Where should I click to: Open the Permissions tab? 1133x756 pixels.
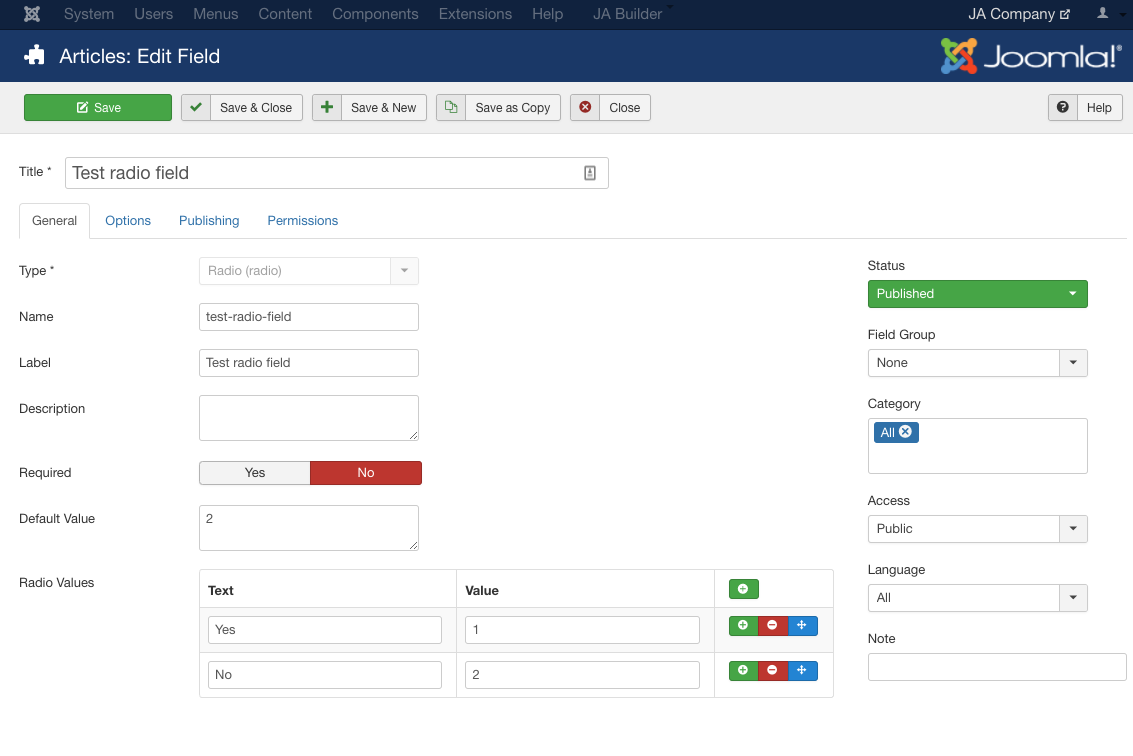pos(302,221)
